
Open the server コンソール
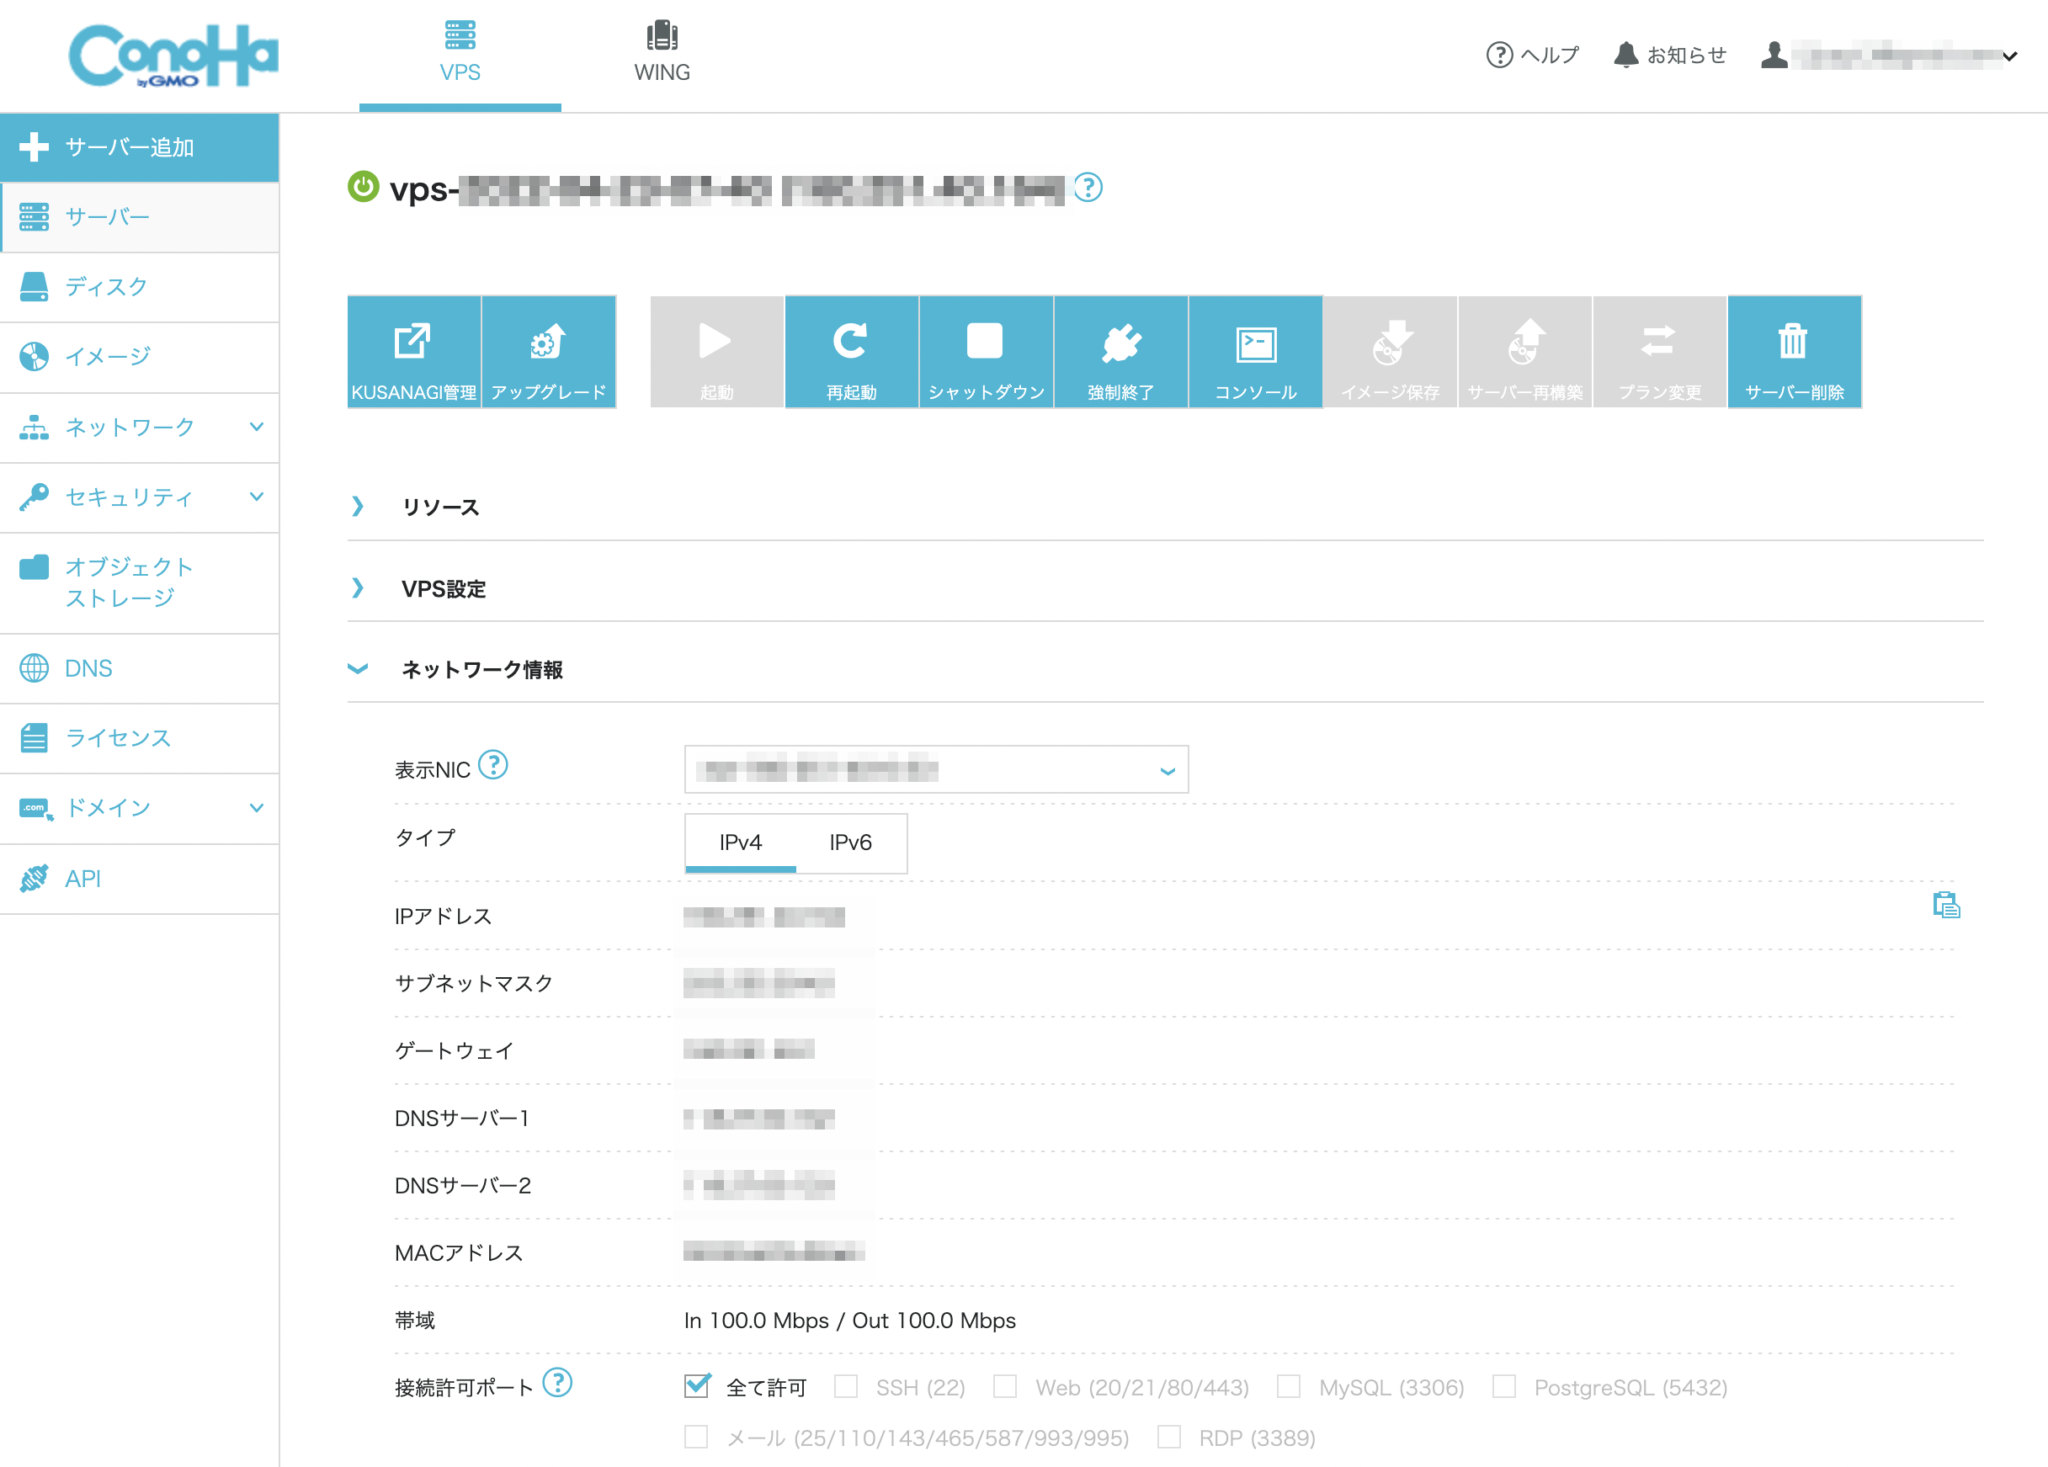(1256, 351)
